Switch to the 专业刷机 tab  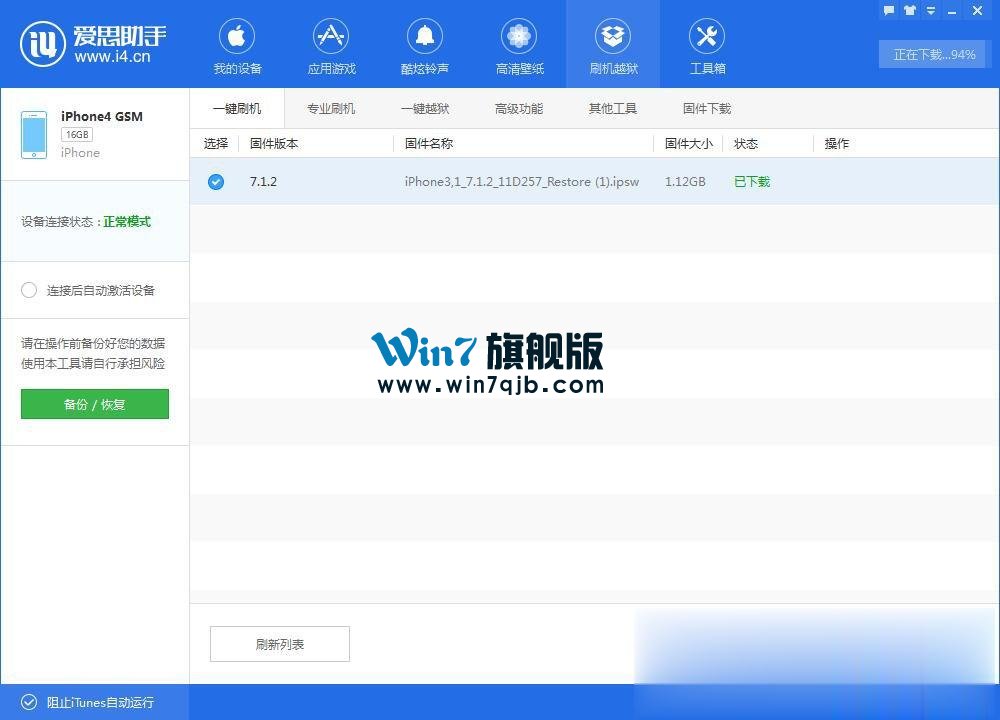331,108
